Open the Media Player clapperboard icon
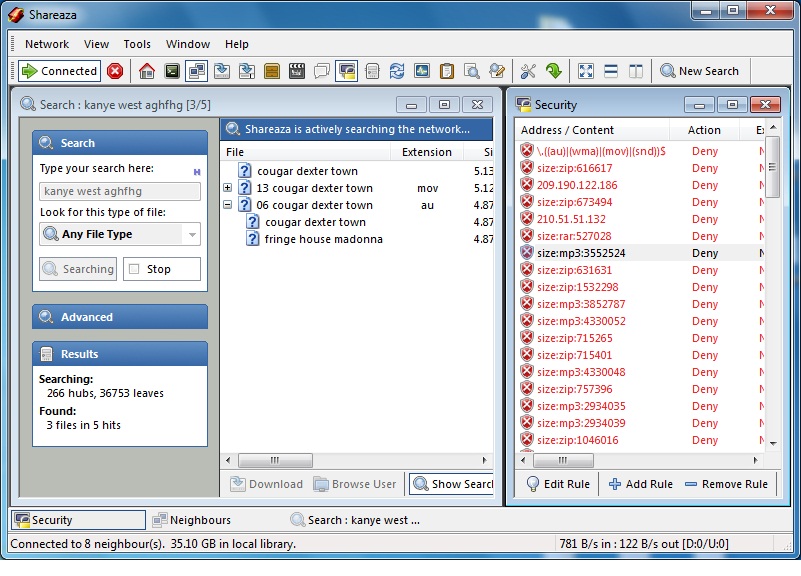Screen dimensions: 801x576 (x=296, y=71)
